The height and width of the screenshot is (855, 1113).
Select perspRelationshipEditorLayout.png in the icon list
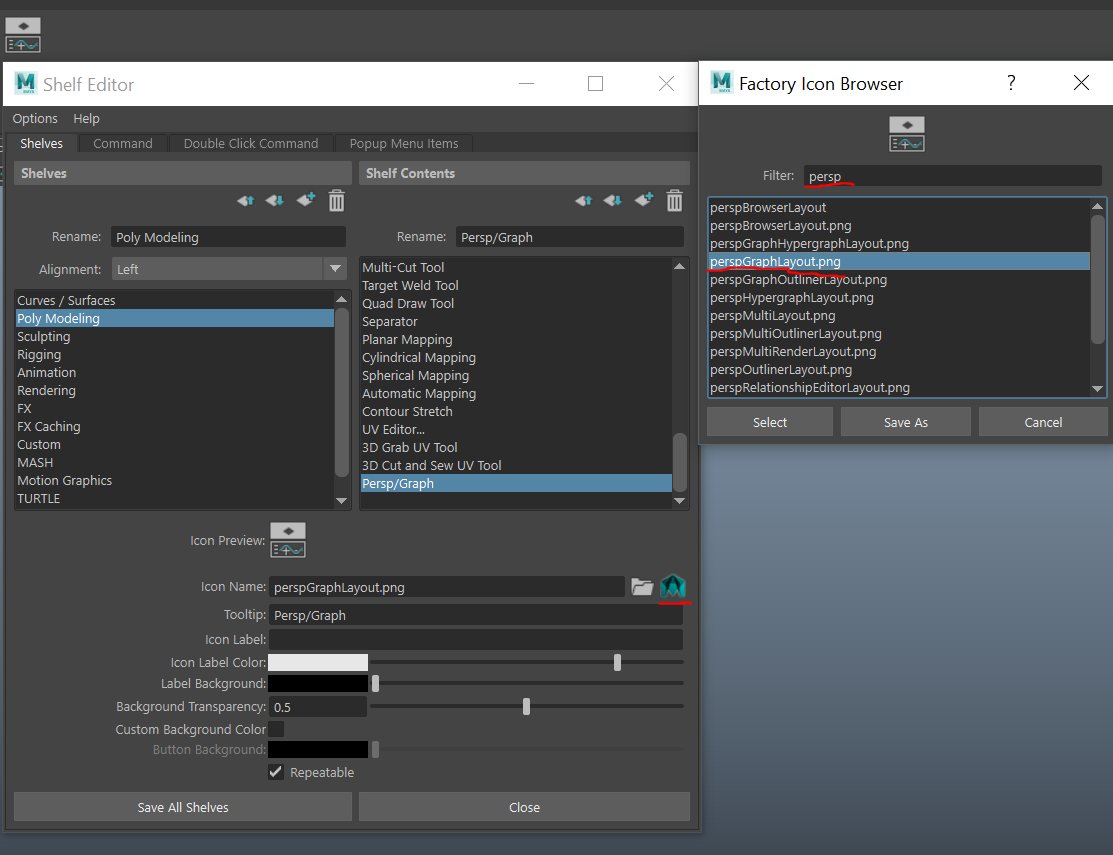(899, 387)
